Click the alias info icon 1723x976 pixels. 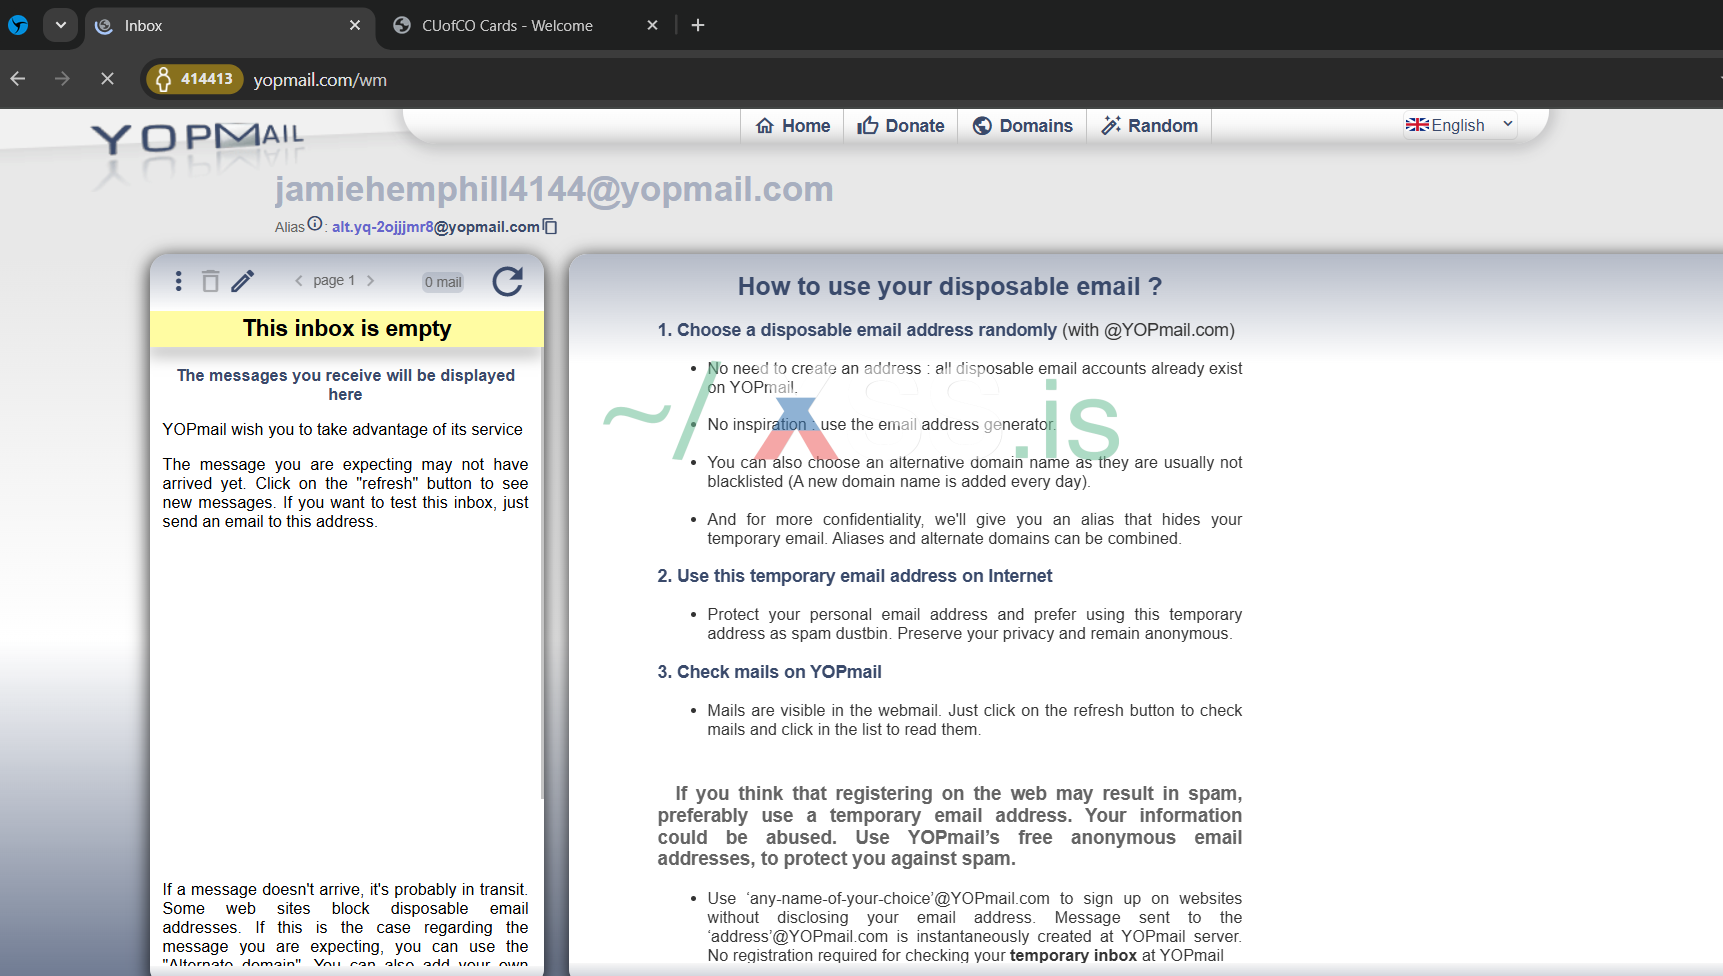[315, 224]
